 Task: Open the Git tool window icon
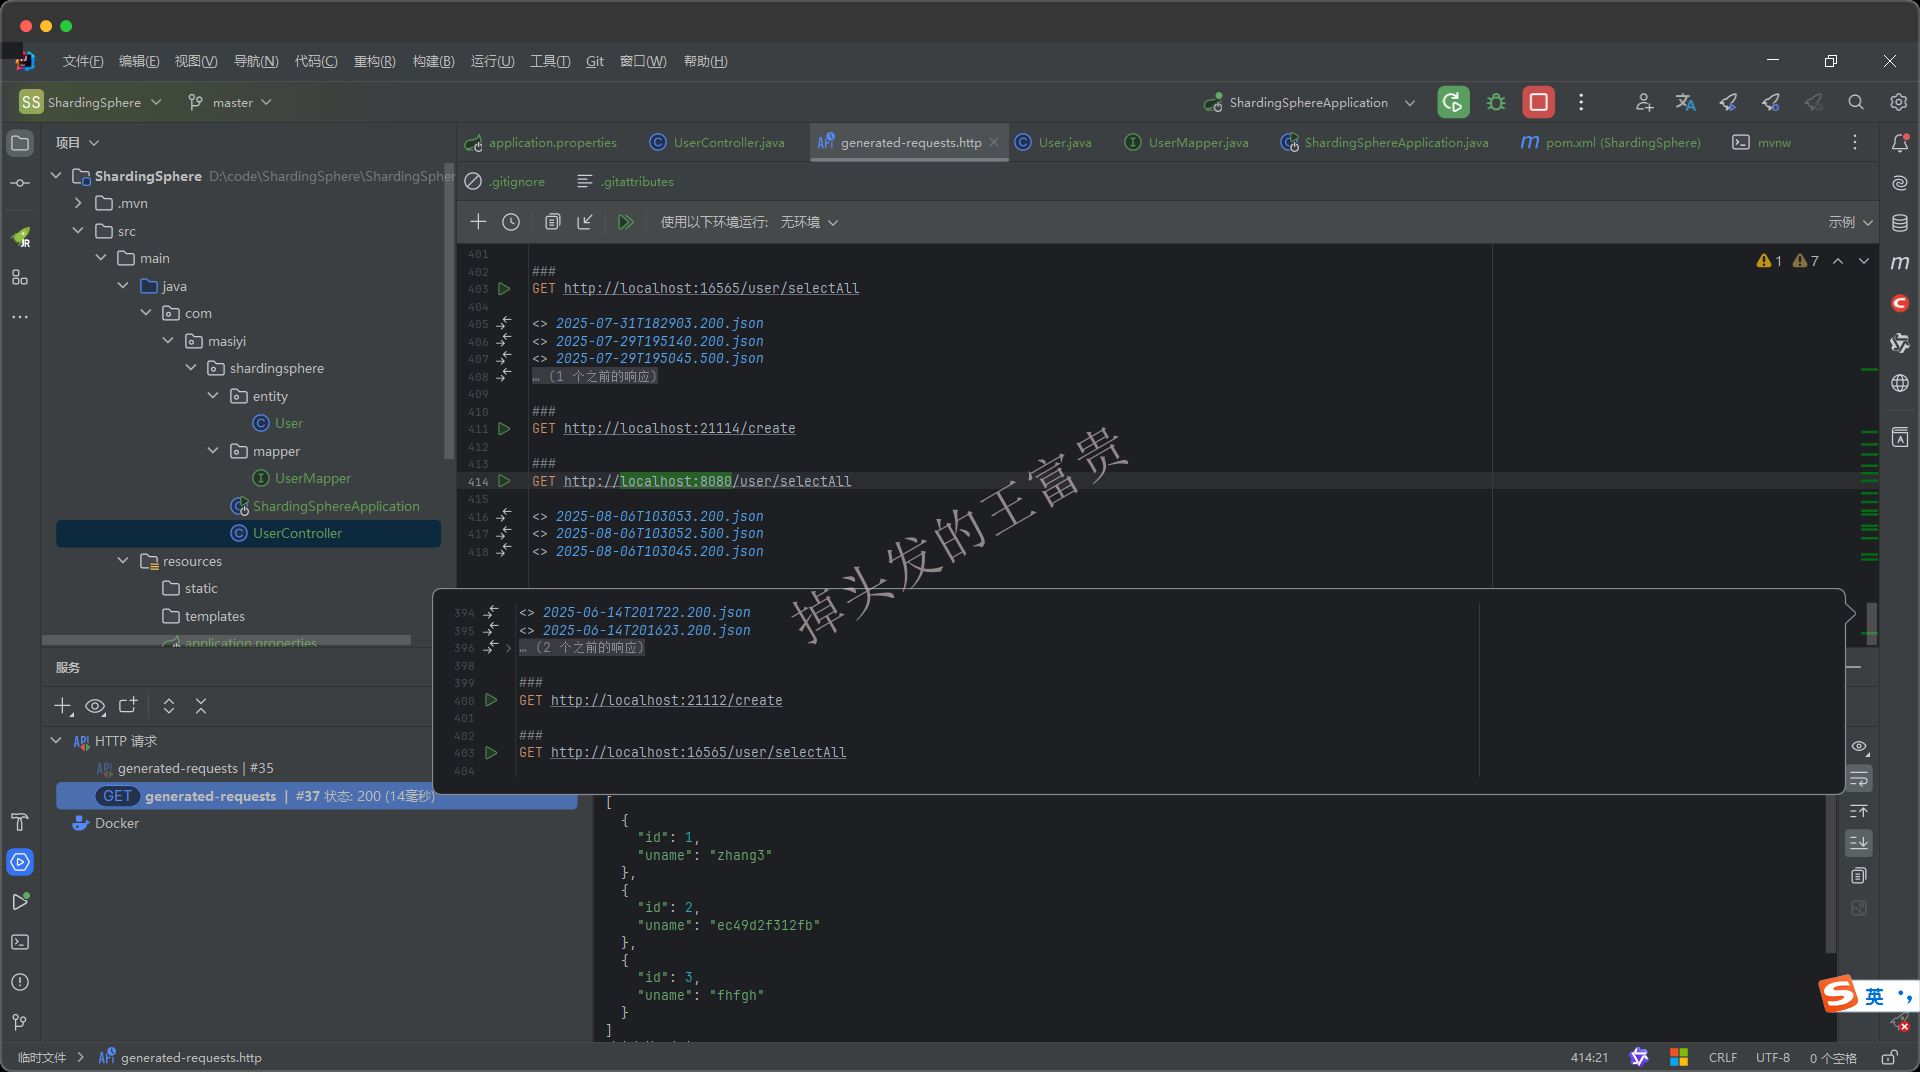[20, 1022]
